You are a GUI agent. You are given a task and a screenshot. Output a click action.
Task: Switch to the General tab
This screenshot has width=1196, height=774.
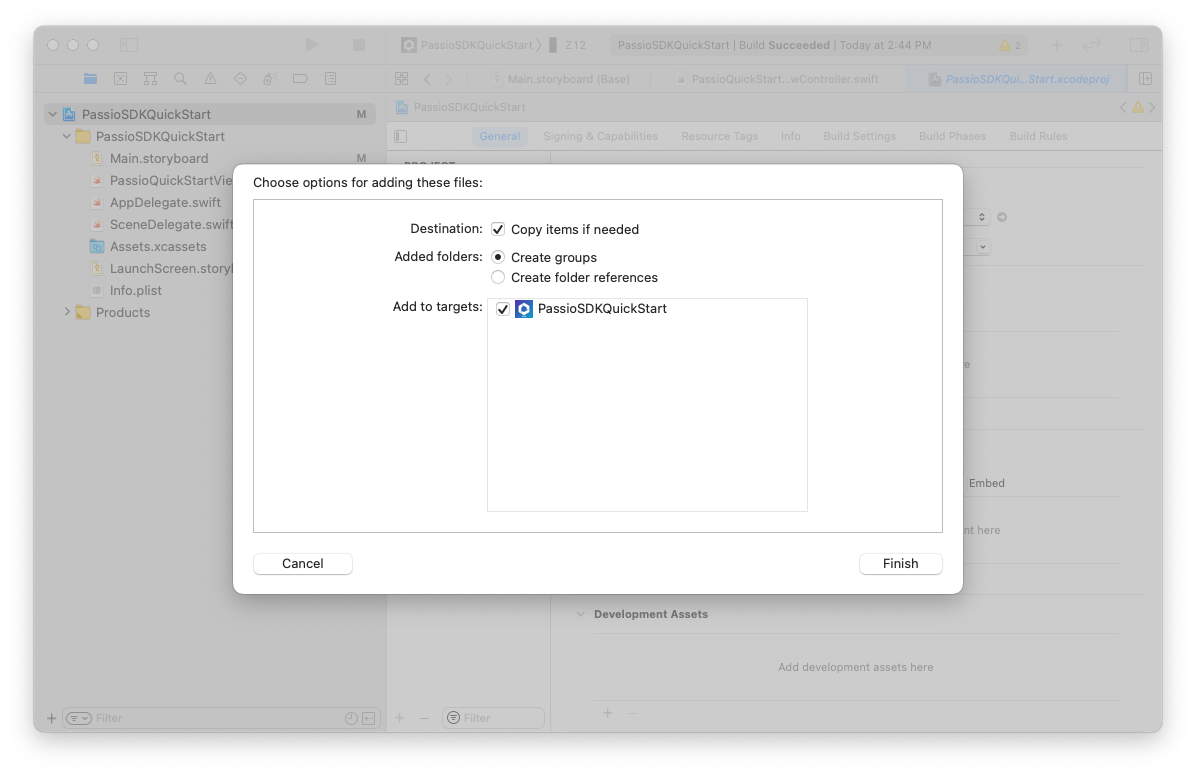click(x=500, y=136)
